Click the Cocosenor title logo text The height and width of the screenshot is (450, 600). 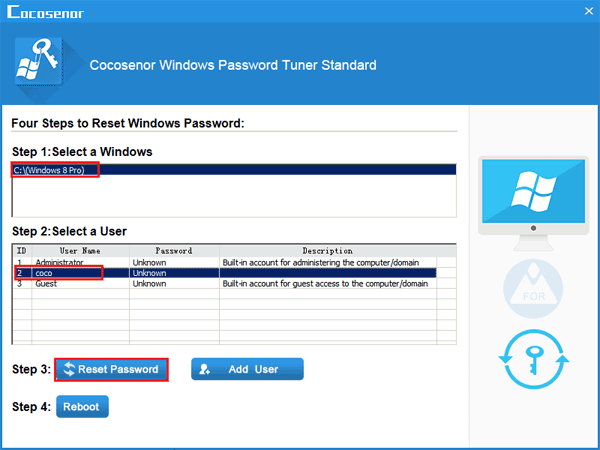[45, 12]
